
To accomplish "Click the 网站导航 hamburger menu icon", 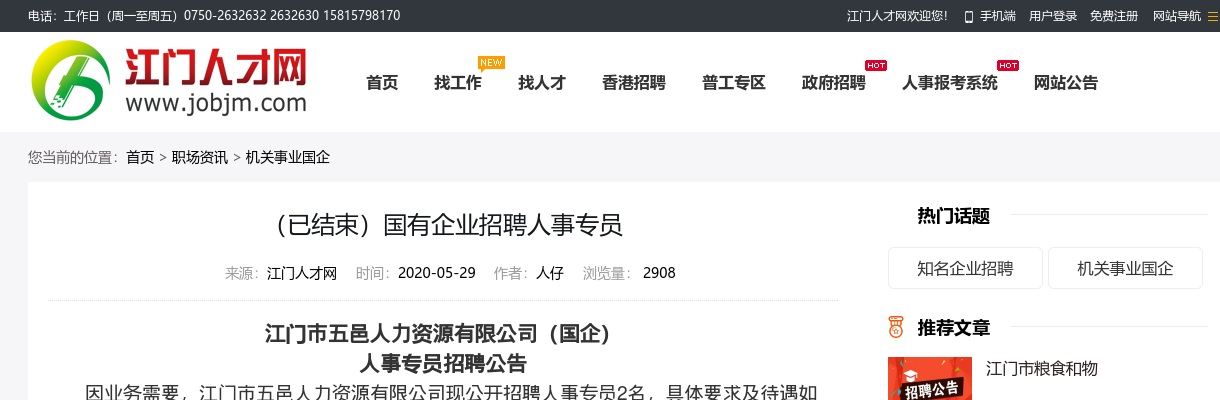I will pyautogui.click(x=1213, y=16).
